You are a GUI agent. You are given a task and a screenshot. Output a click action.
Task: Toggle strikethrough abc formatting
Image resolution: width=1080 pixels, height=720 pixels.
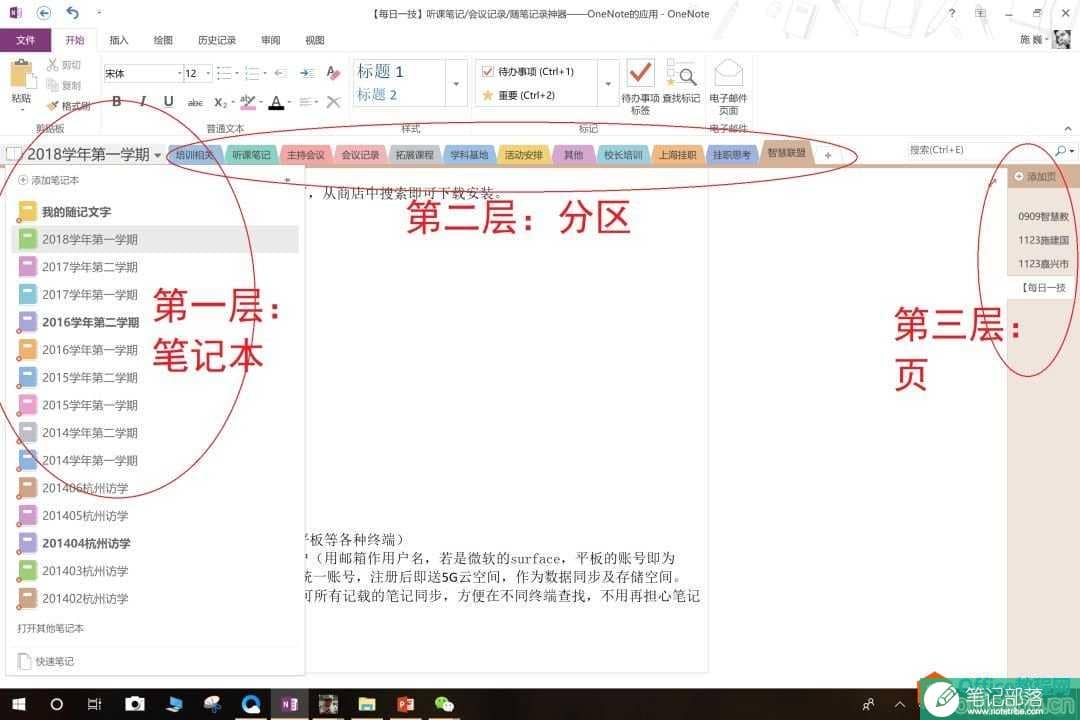(x=195, y=102)
